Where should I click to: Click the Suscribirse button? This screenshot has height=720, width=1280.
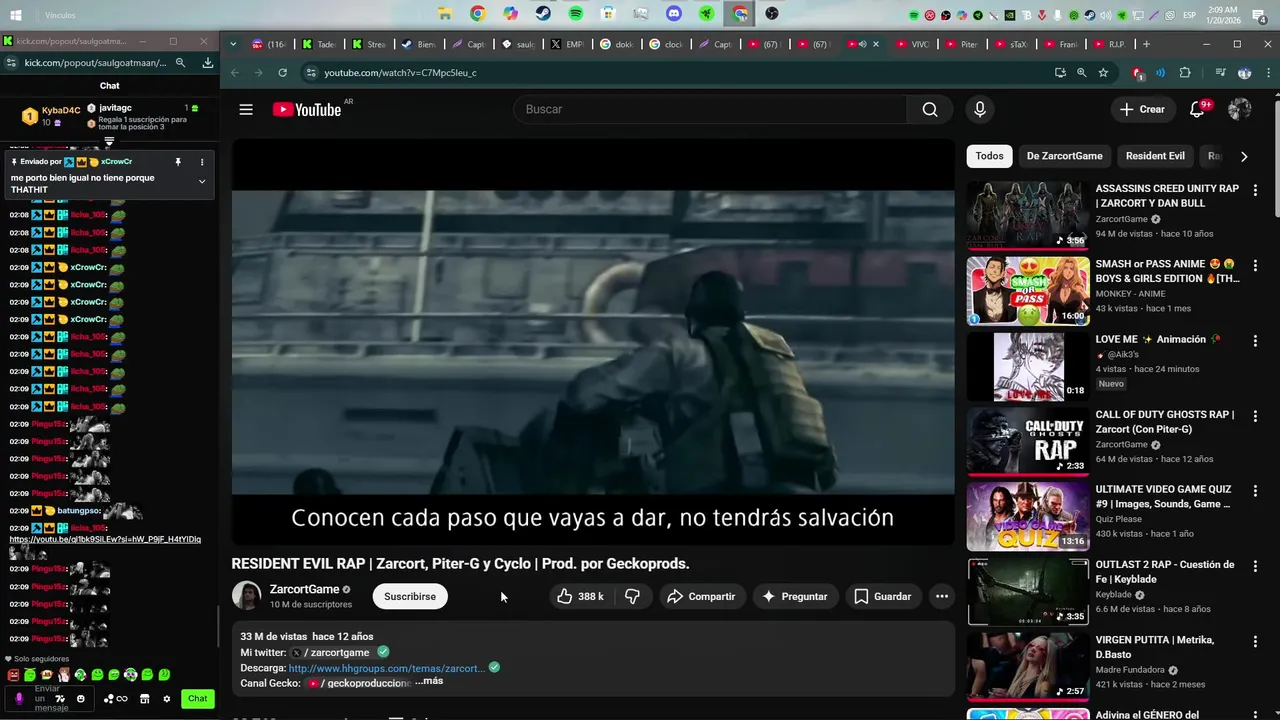(410, 596)
